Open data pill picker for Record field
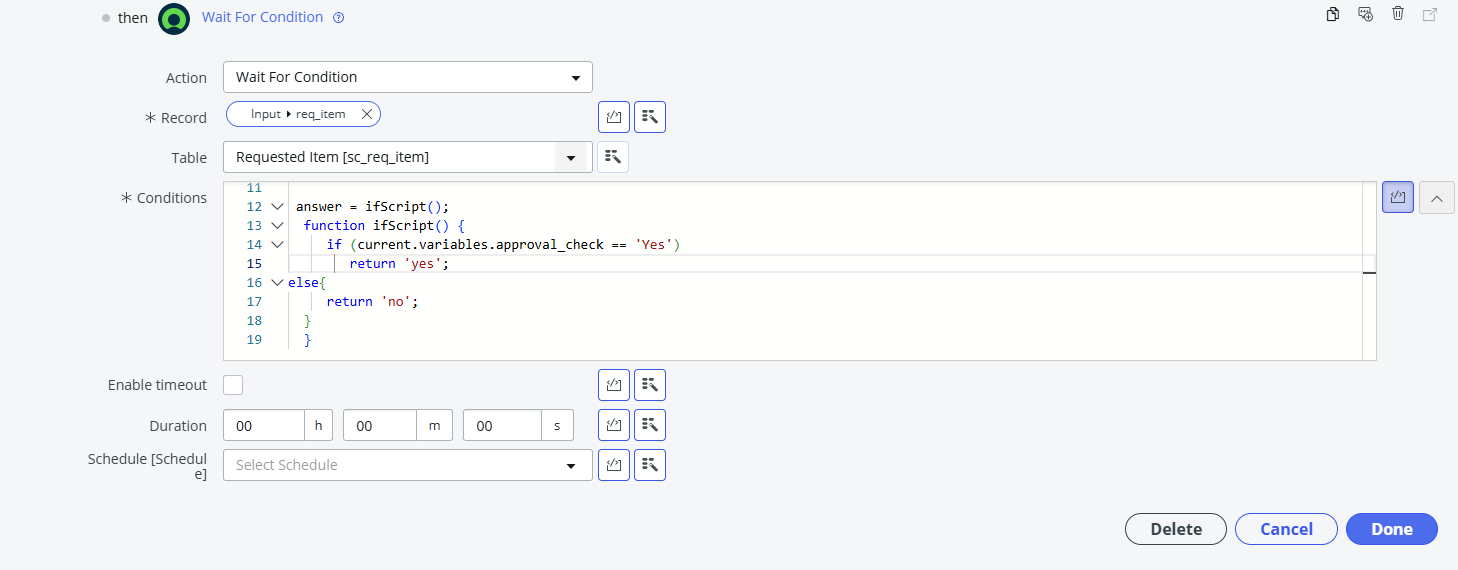The width and height of the screenshot is (1458, 570). tap(650, 117)
